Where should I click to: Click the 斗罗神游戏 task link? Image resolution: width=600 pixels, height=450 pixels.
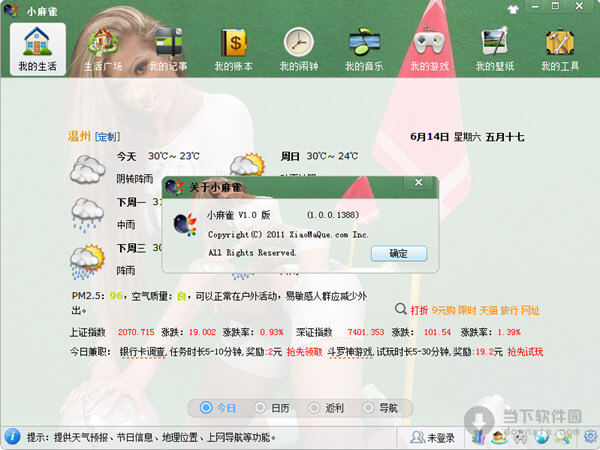point(350,352)
